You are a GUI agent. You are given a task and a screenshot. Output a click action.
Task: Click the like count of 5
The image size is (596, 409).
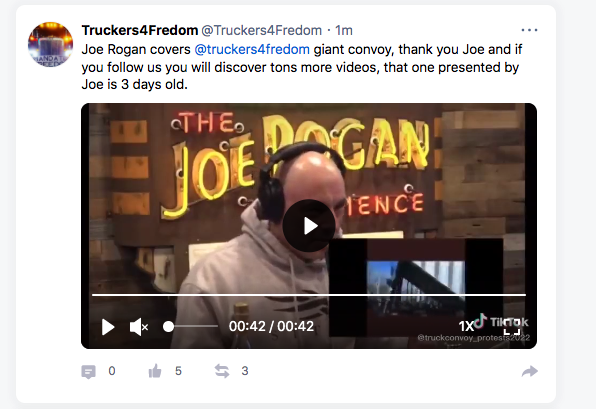tap(178, 371)
